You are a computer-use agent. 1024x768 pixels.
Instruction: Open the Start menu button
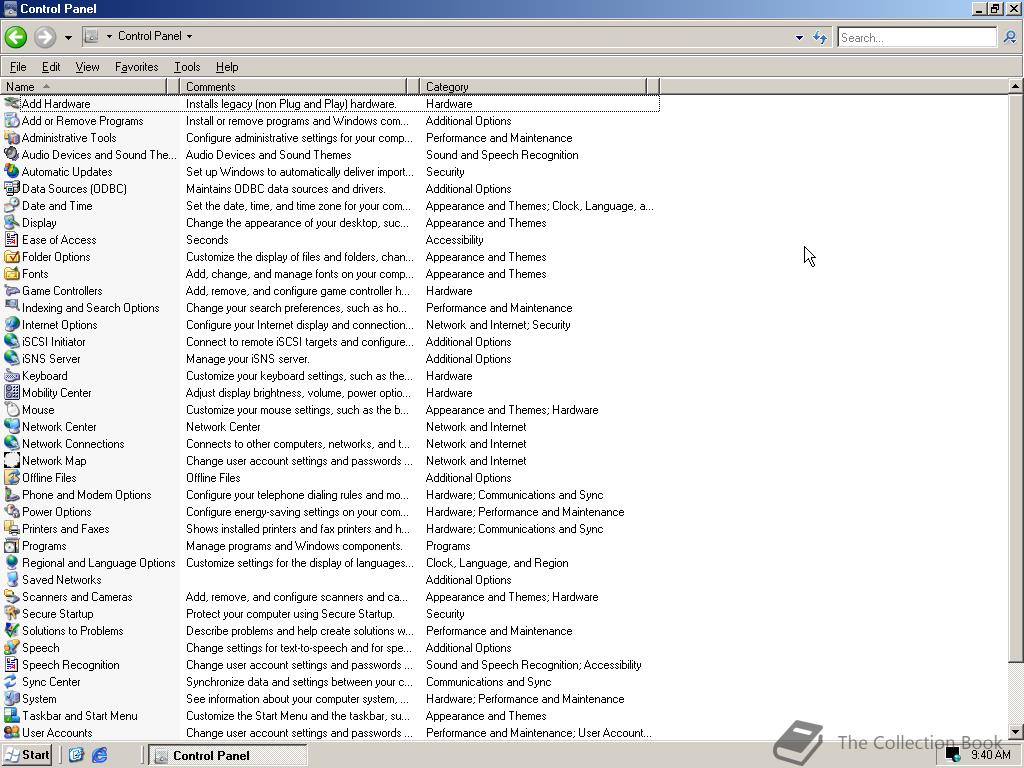click(27, 755)
